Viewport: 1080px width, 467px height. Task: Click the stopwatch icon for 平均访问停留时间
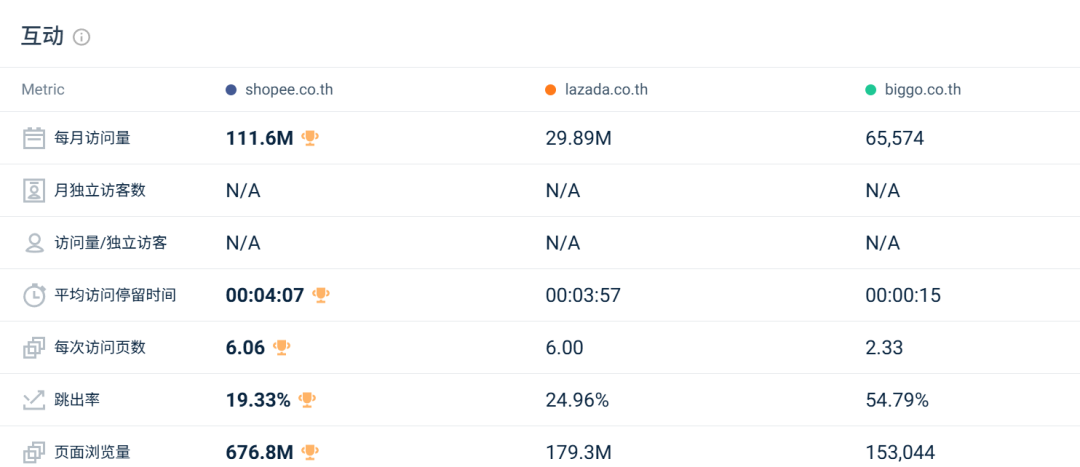[x=34, y=295]
